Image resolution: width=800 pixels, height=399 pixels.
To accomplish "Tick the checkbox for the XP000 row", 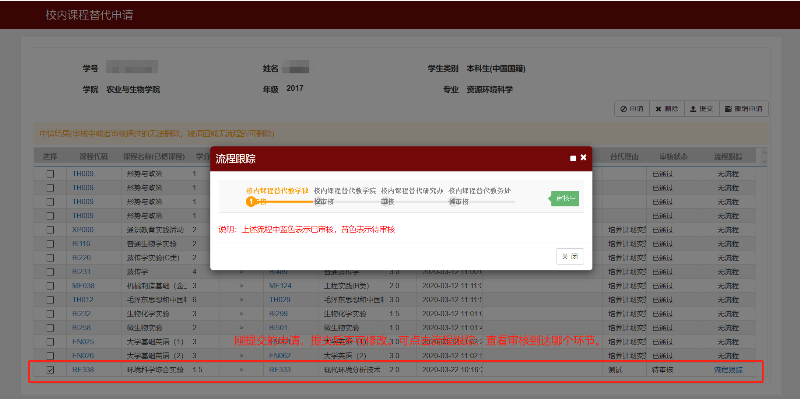I will [x=50, y=230].
